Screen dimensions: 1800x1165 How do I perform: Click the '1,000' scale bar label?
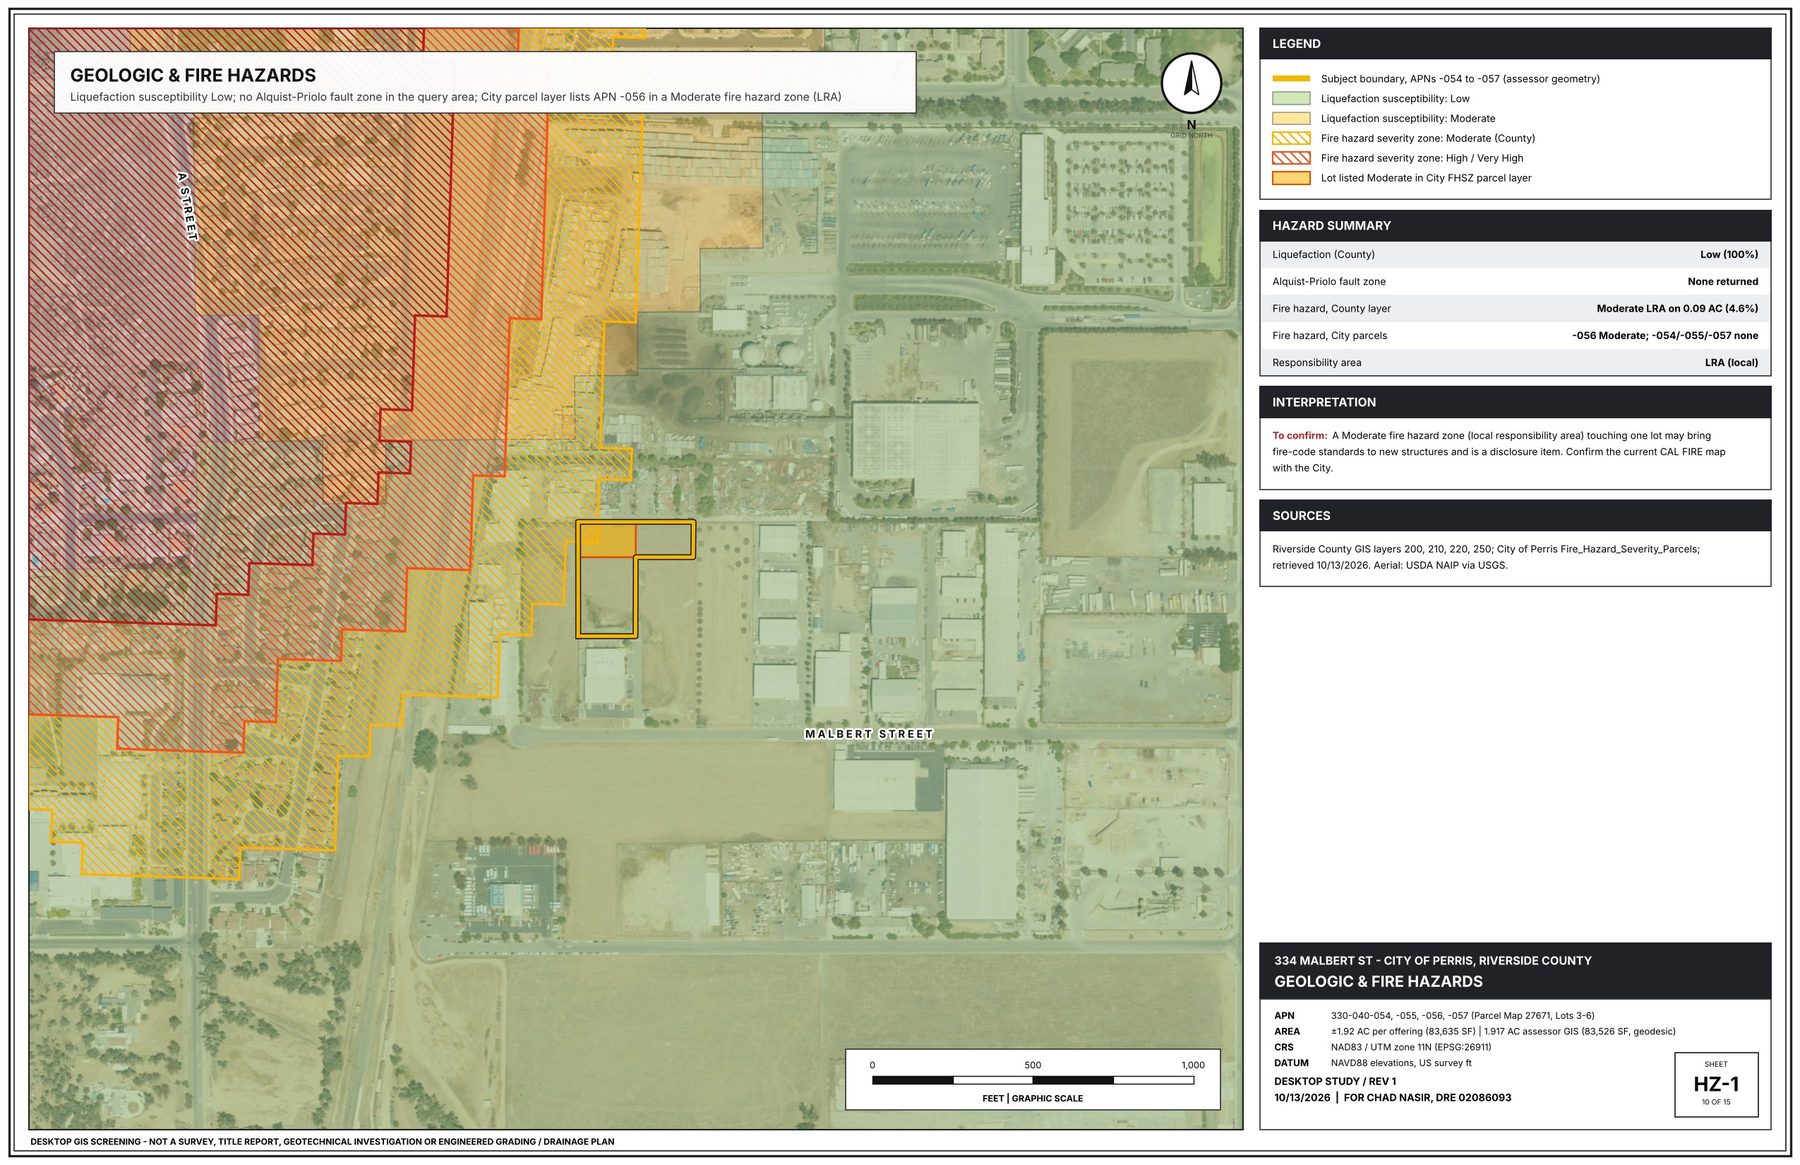pyautogui.click(x=1193, y=1066)
